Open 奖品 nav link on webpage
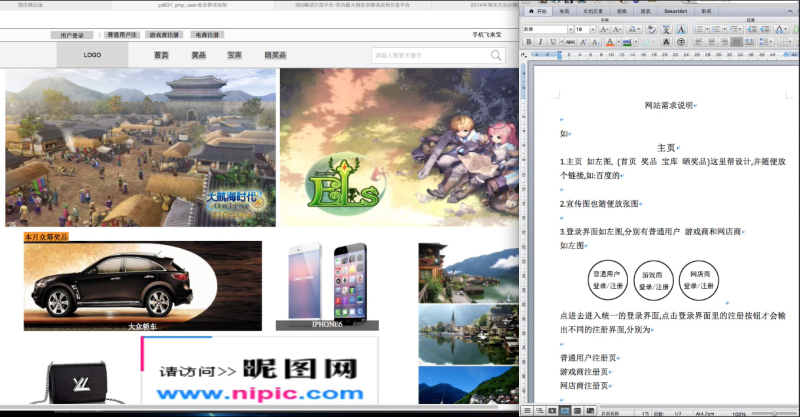800x417 pixels. point(198,55)
